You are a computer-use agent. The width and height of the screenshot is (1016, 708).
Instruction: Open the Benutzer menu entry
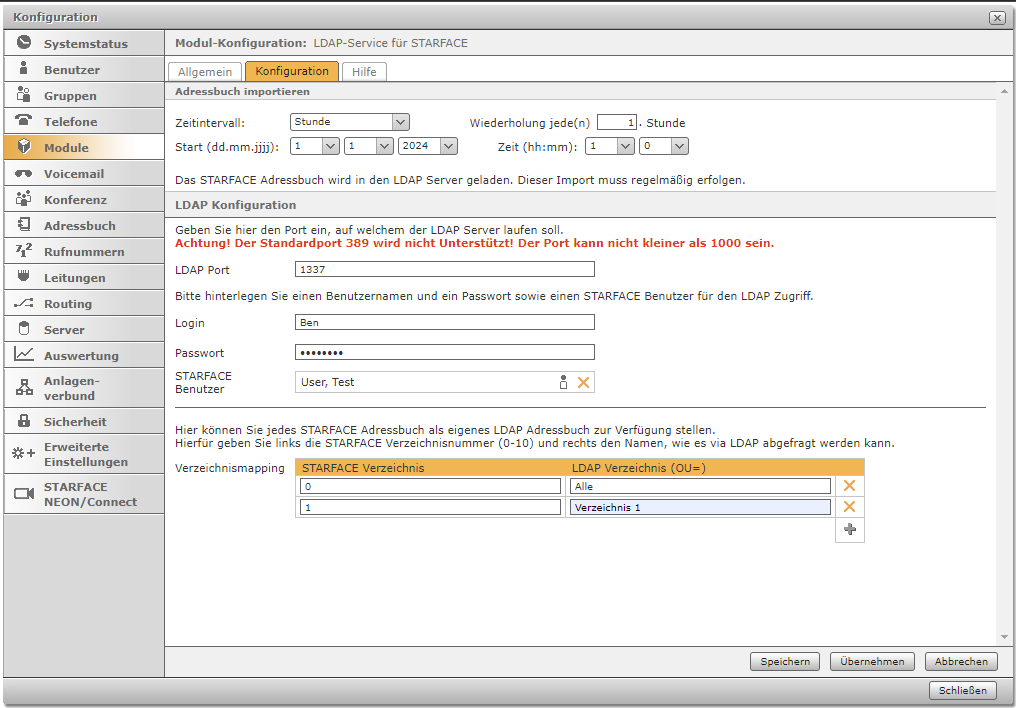point(84,69)
